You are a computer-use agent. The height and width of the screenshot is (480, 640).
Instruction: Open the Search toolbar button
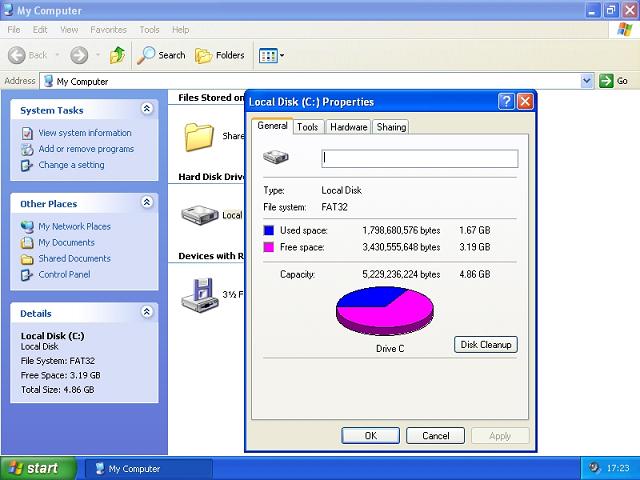coord(161,55)
